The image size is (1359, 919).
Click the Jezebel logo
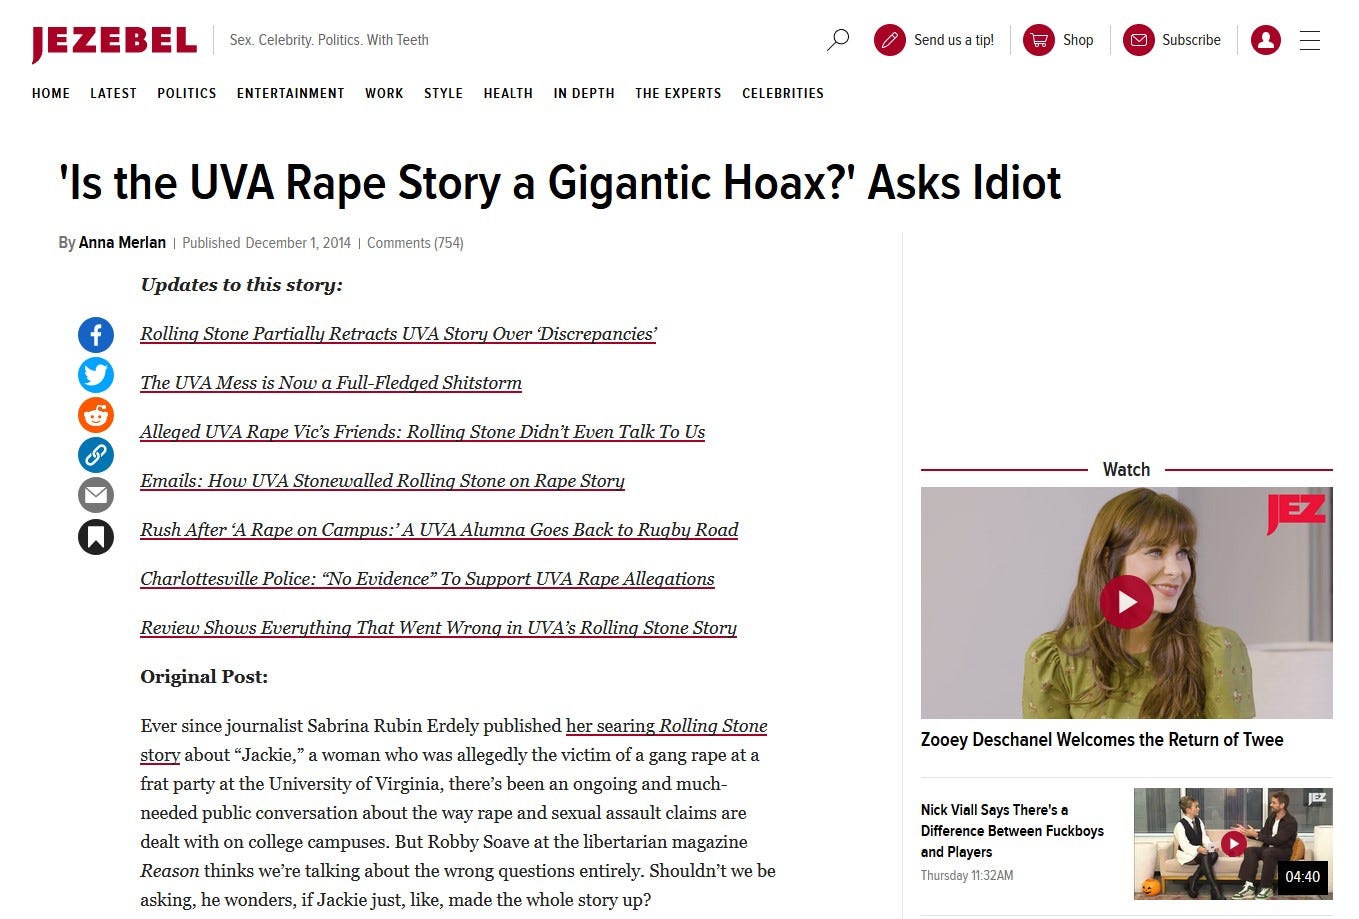(x=114, y=43)
